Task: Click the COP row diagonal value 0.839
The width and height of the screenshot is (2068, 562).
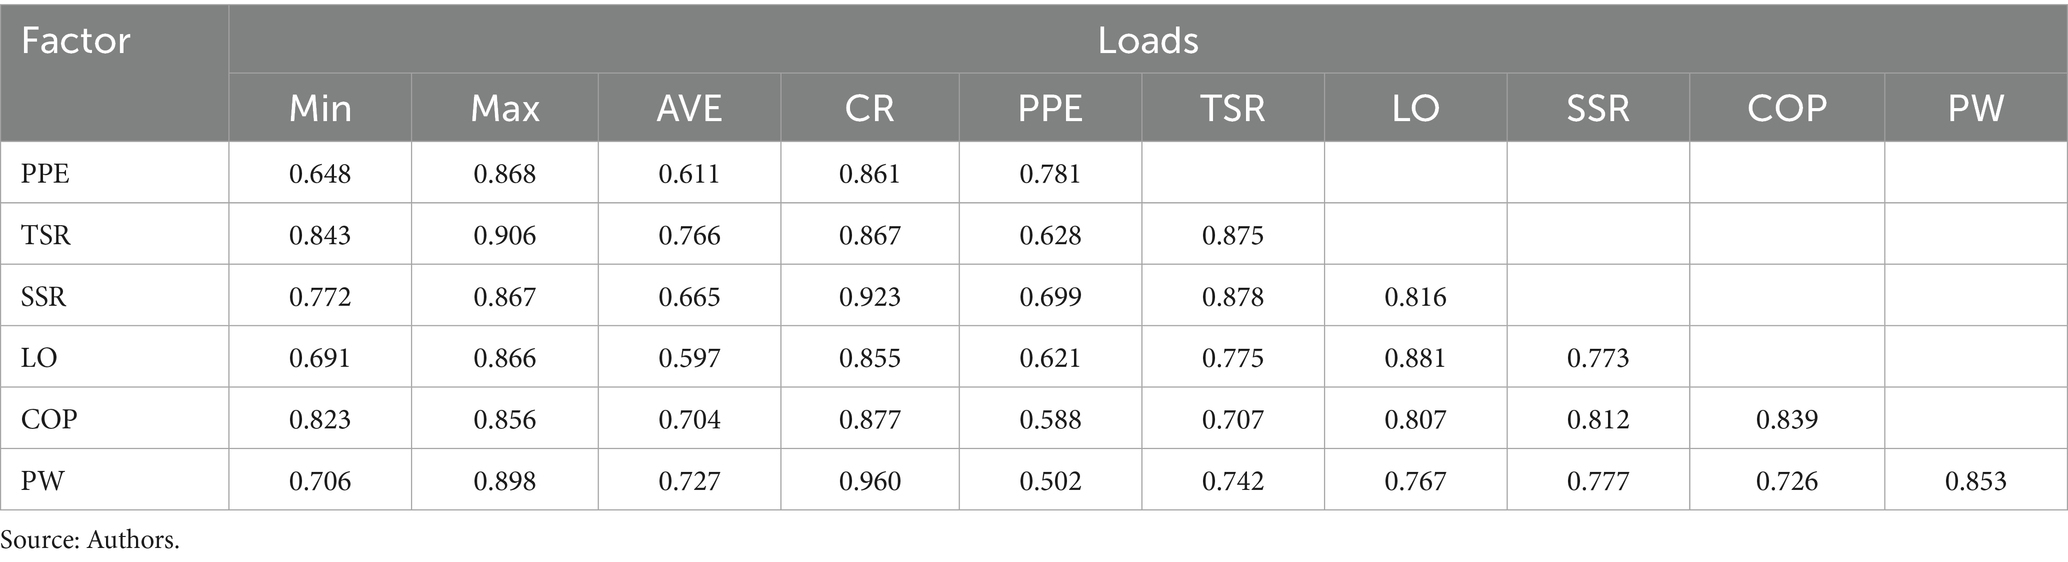Action: coord(1786,419)
